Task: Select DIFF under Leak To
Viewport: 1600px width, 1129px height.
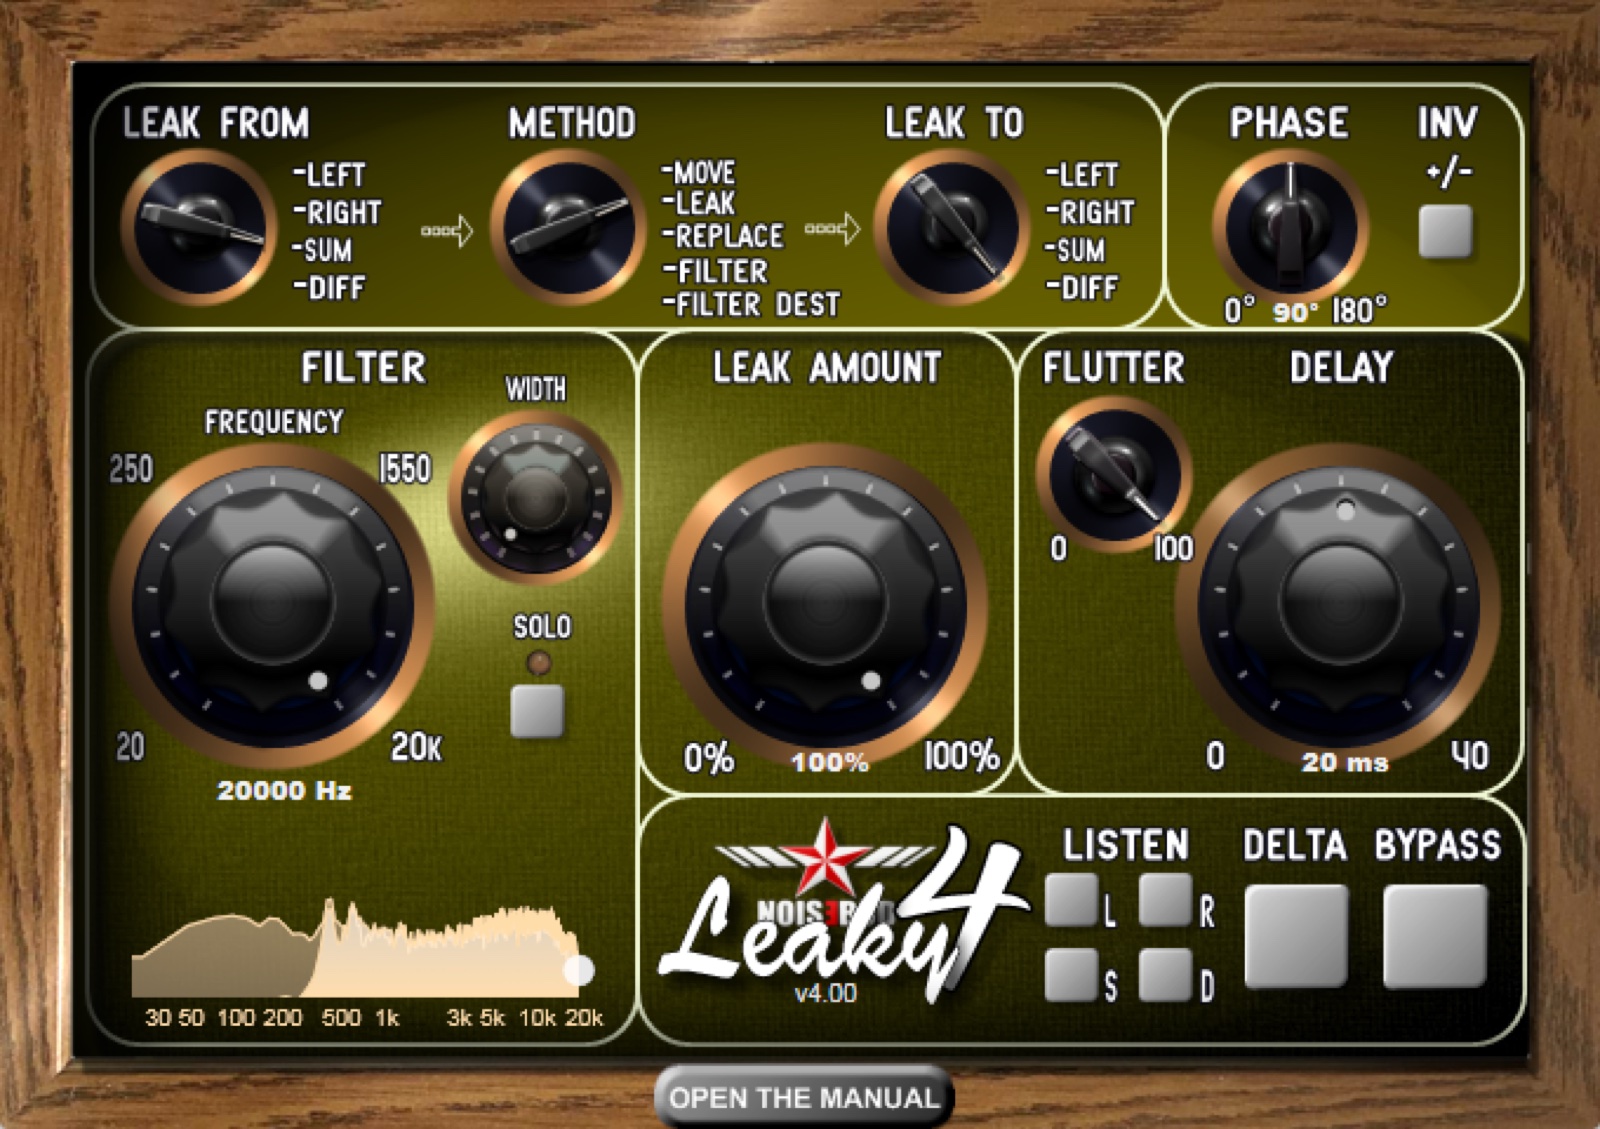Action: coord(1082,288)
